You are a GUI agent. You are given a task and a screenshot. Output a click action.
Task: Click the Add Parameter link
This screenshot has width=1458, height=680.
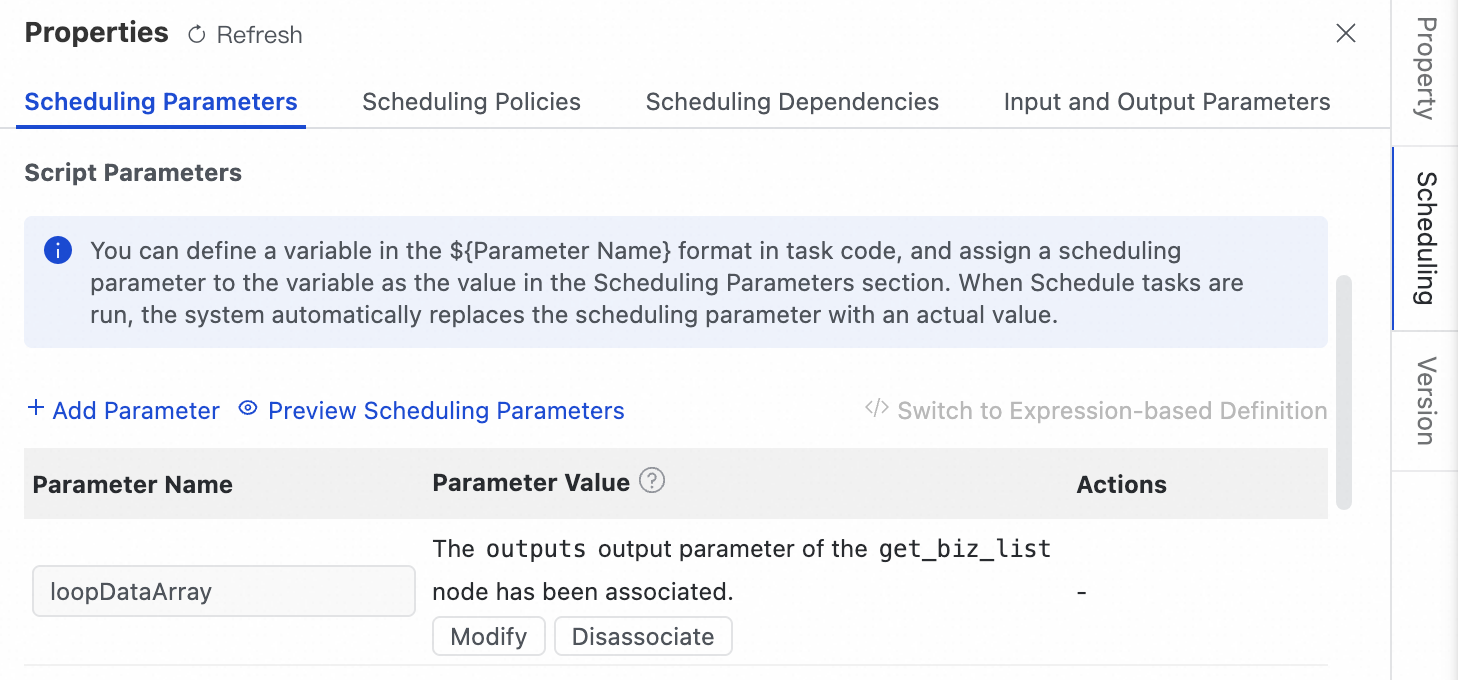[136, 411]
